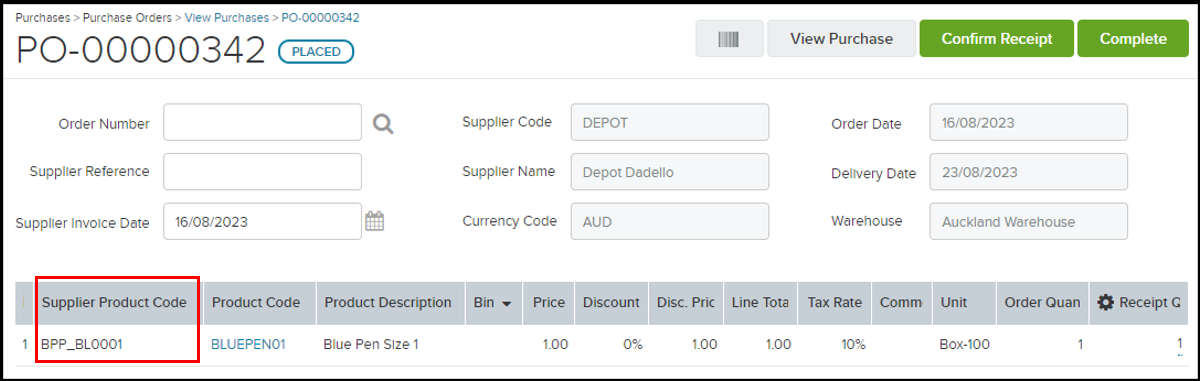Click the Complete button

[x=1133, y=39]
